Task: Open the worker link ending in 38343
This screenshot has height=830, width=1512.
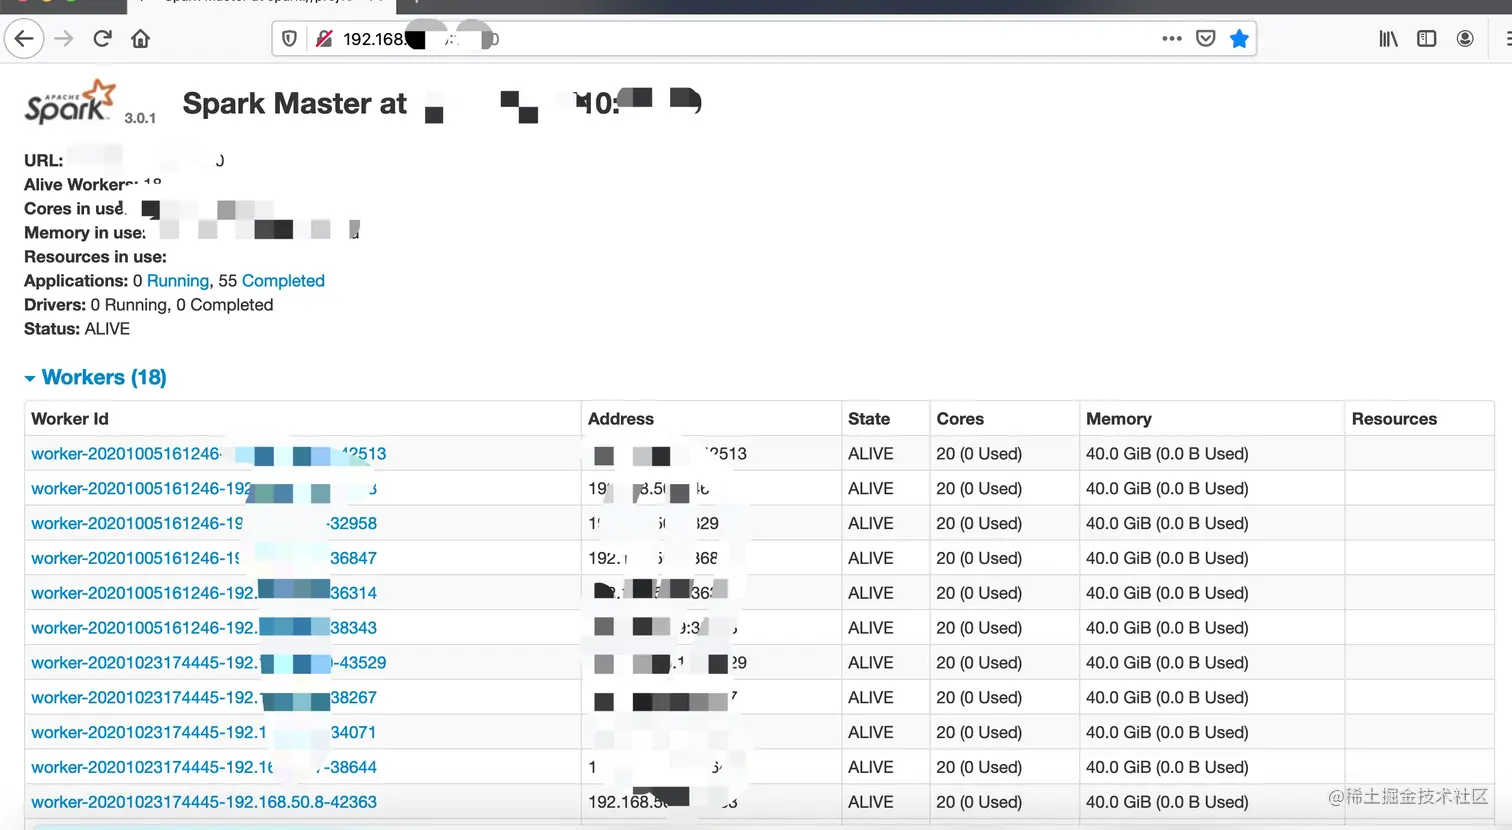Action: (x=204, y=628)
